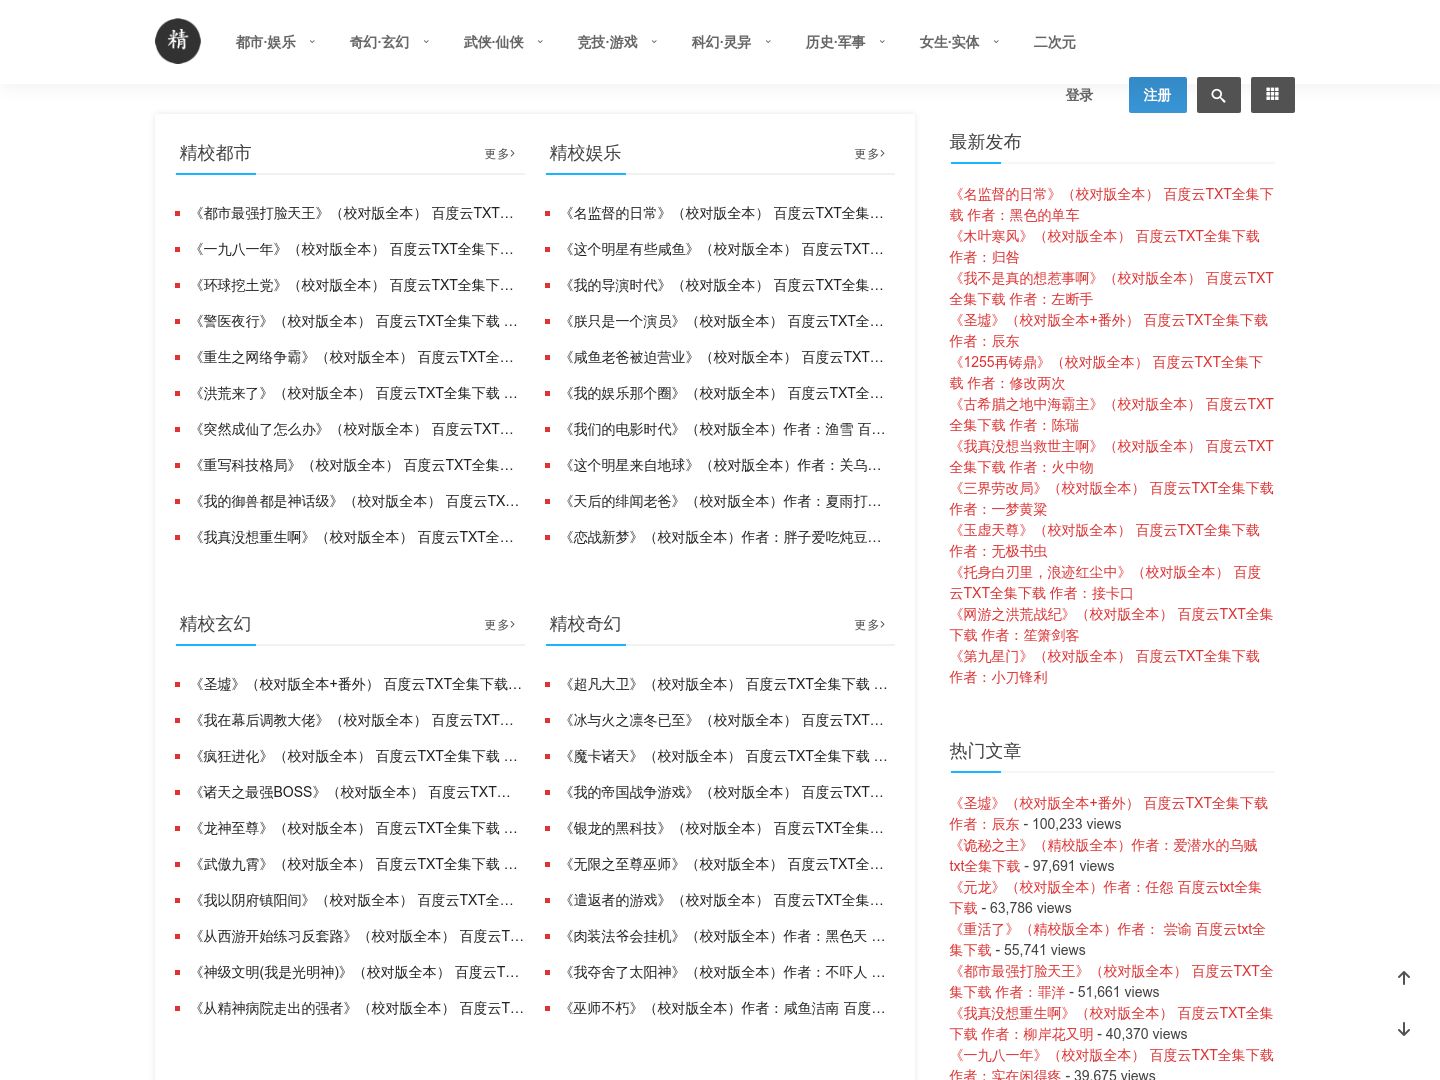Open 《1255再铸鼎》 in 最新发布 sidebar
Viewport: 1440px width, 1080px height.
click(x=1106, y=373)
